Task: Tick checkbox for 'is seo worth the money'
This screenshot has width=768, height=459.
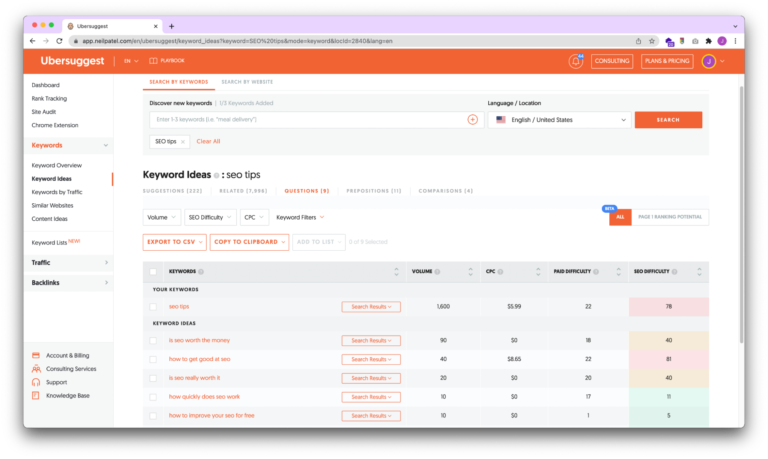Action: coord(153,341)
